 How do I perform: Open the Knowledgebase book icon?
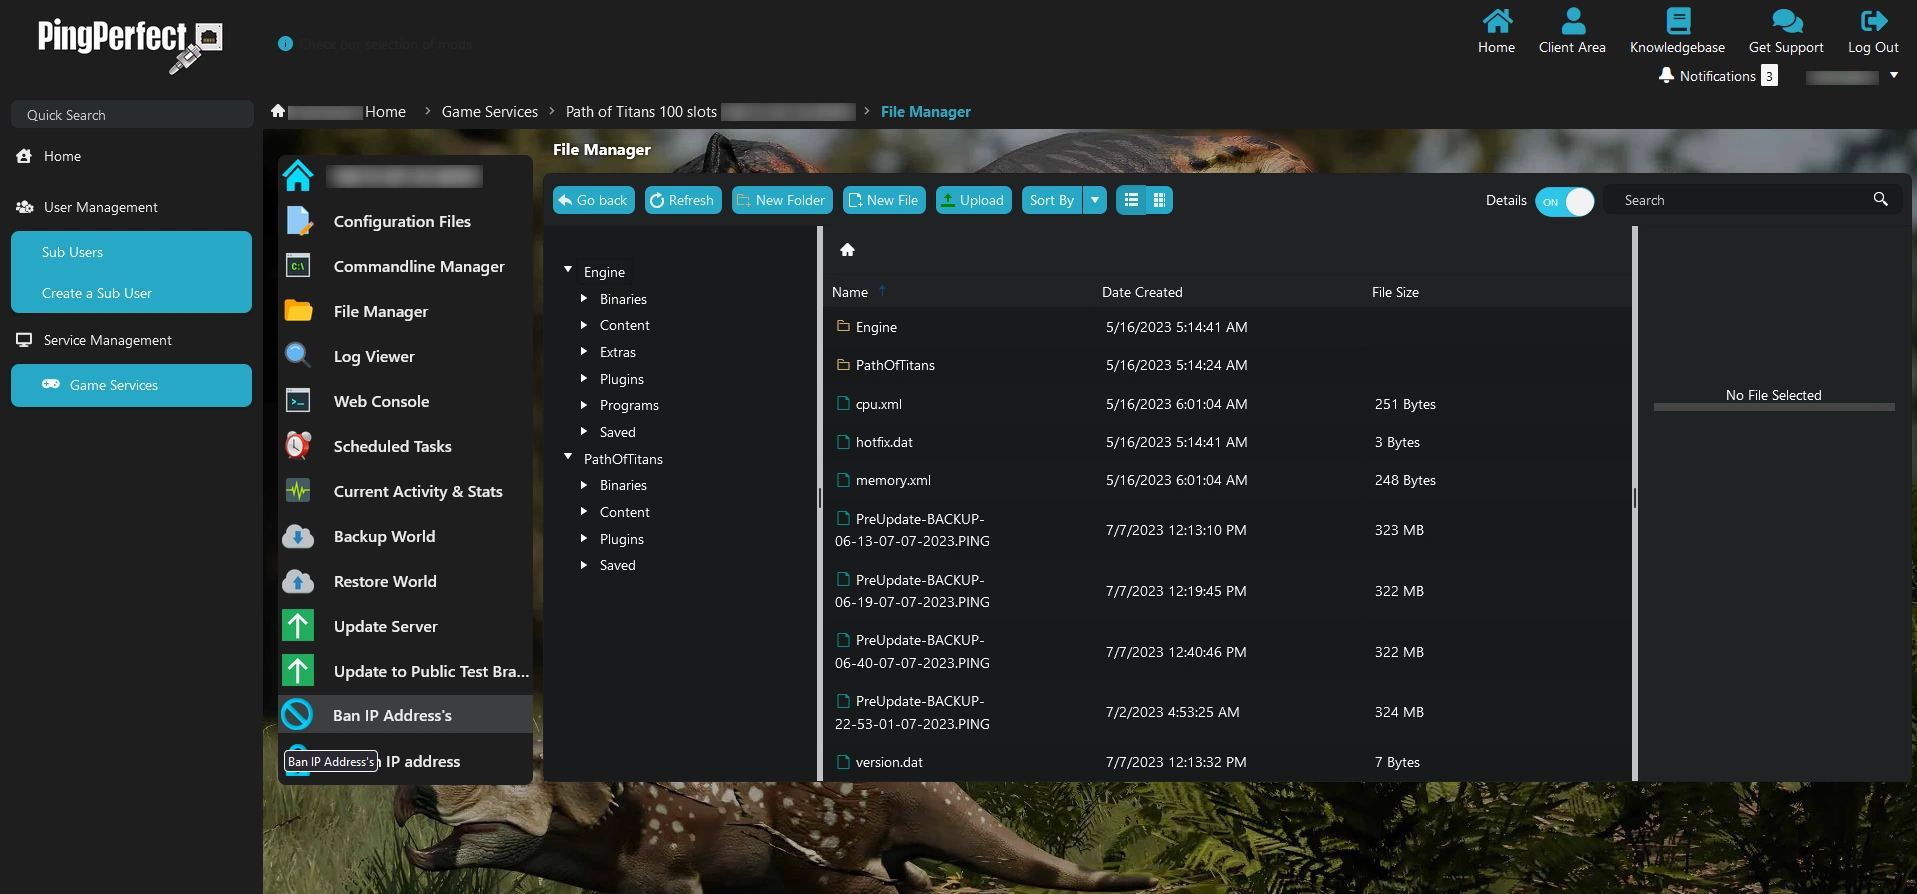1677,21
